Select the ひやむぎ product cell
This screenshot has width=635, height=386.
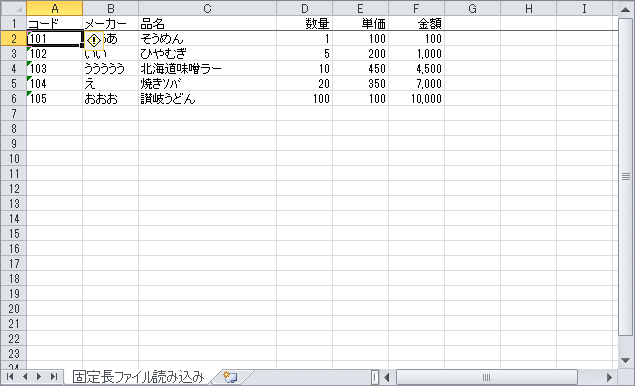(207, 53)
